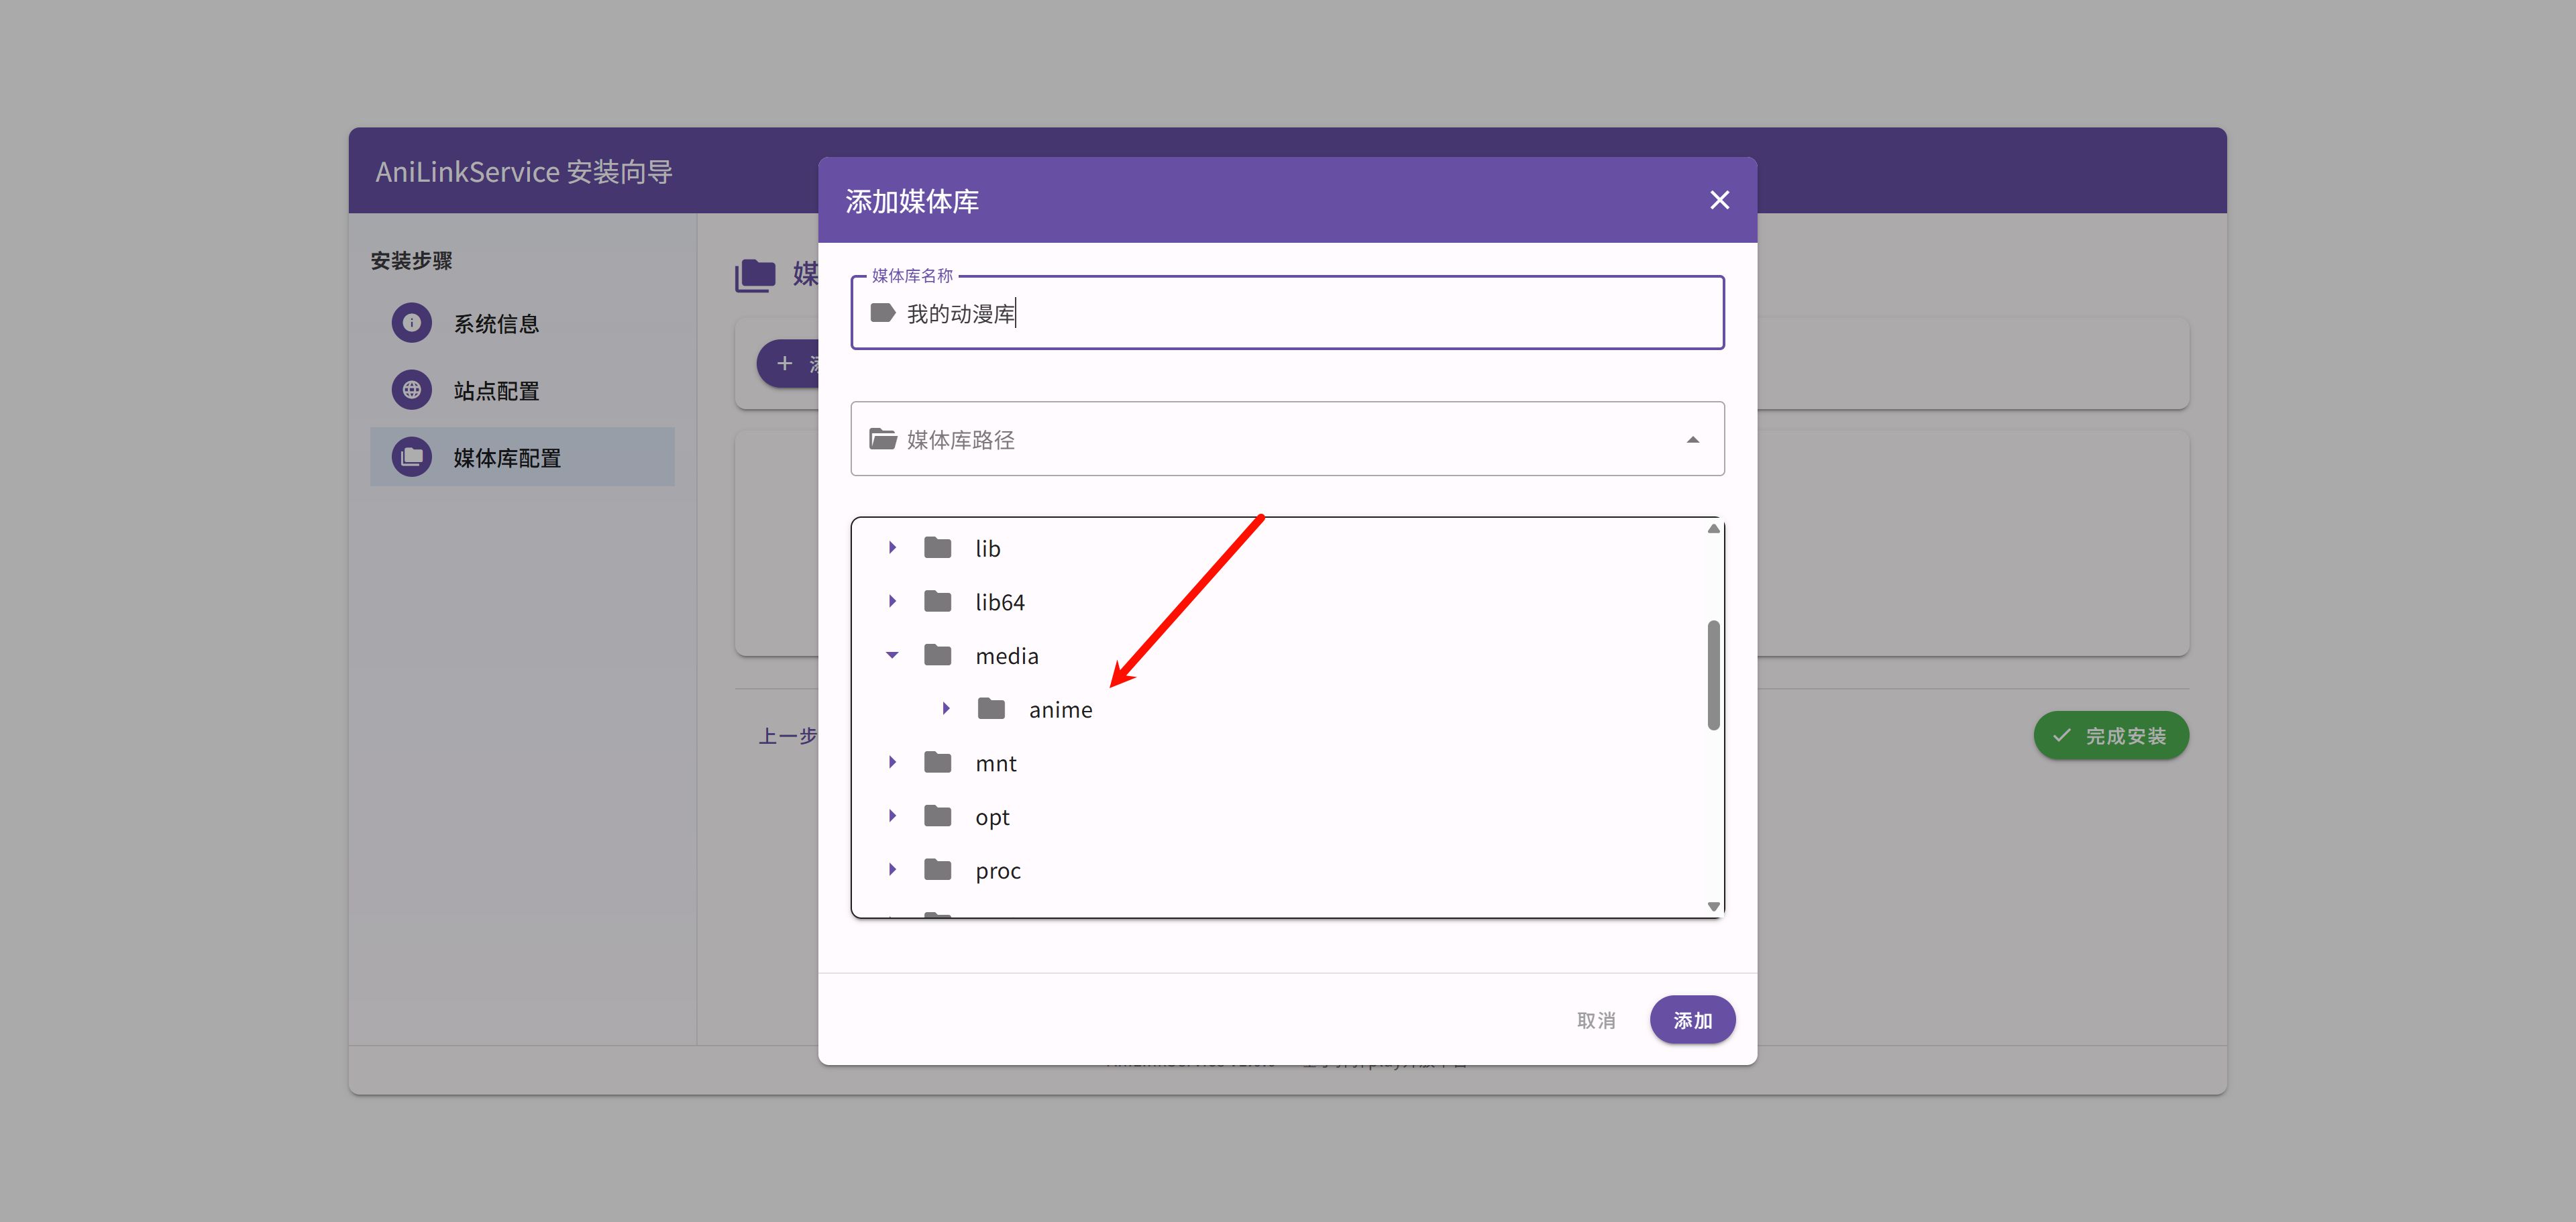Click the 取消 cancel button
2576x1222 pixels.
(1596, 1019)
